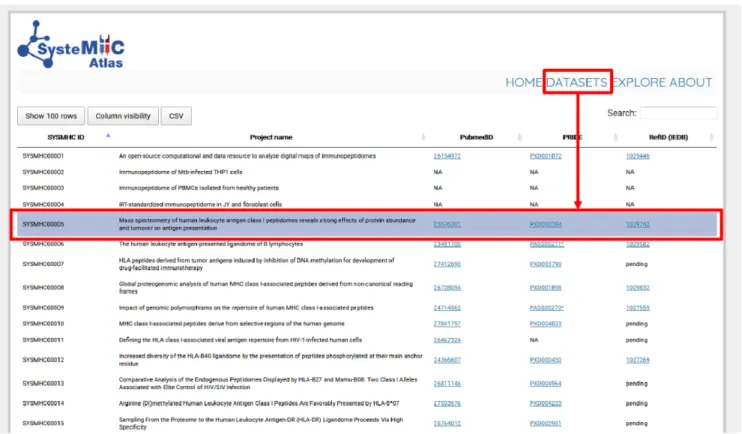Open PRIDE link in SYSMHC00008 row

click(x=545, y=288)
